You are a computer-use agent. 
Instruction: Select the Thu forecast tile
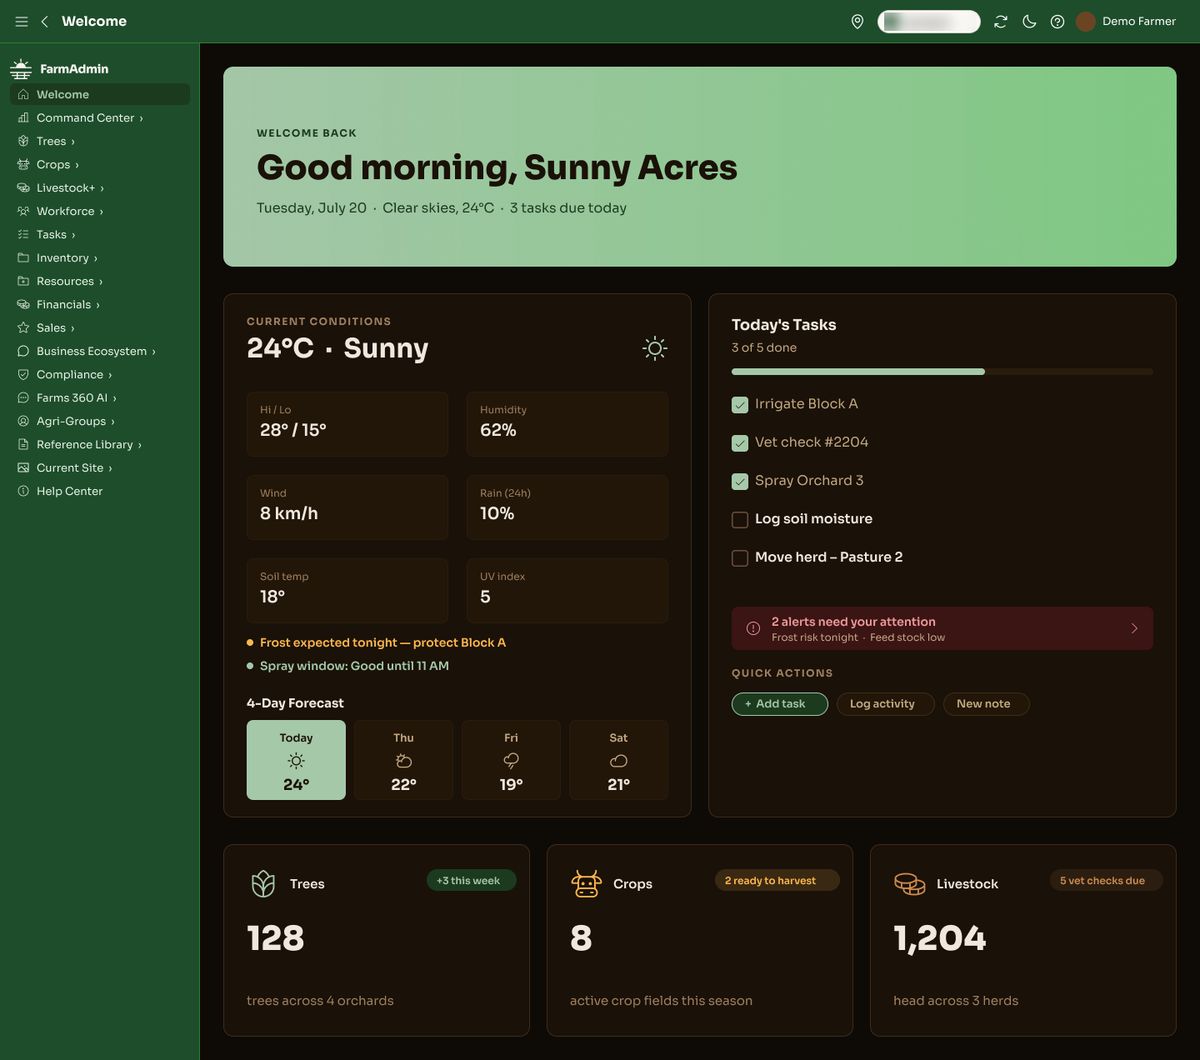point(404,760)
